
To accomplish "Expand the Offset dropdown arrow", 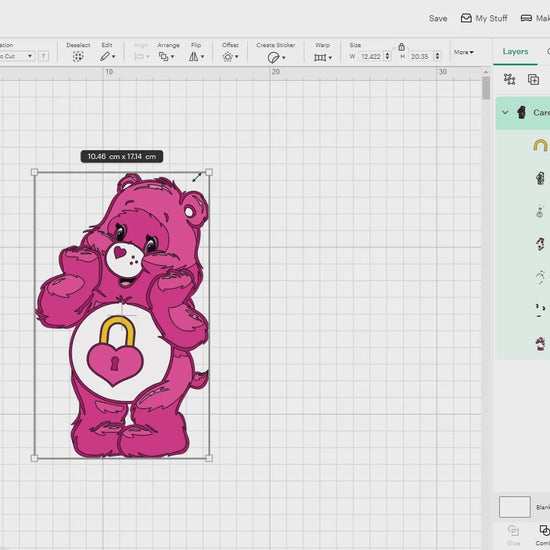I will (x=237, y=56).
